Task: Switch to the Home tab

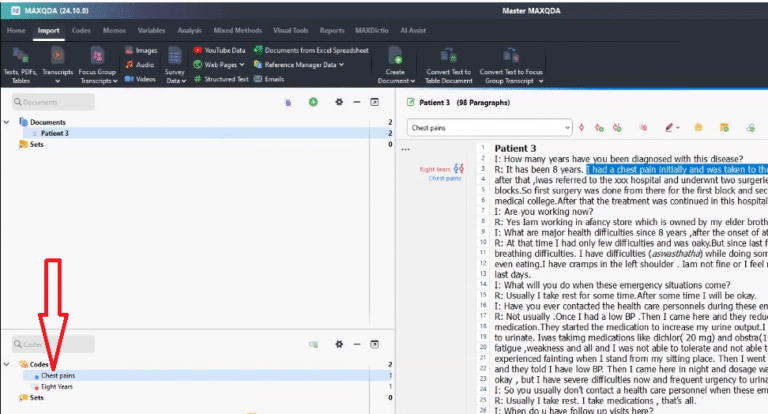Action: [16, 30]
